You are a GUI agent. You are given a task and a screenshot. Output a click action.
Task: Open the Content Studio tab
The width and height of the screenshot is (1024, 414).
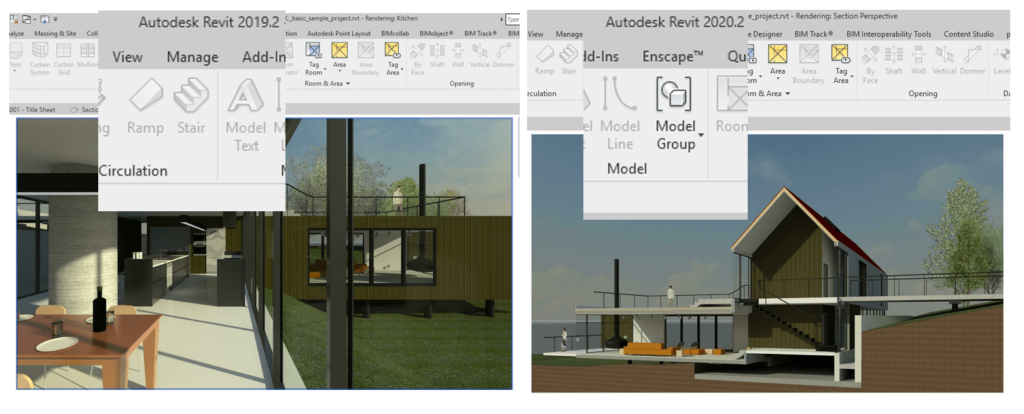[968, 34]
